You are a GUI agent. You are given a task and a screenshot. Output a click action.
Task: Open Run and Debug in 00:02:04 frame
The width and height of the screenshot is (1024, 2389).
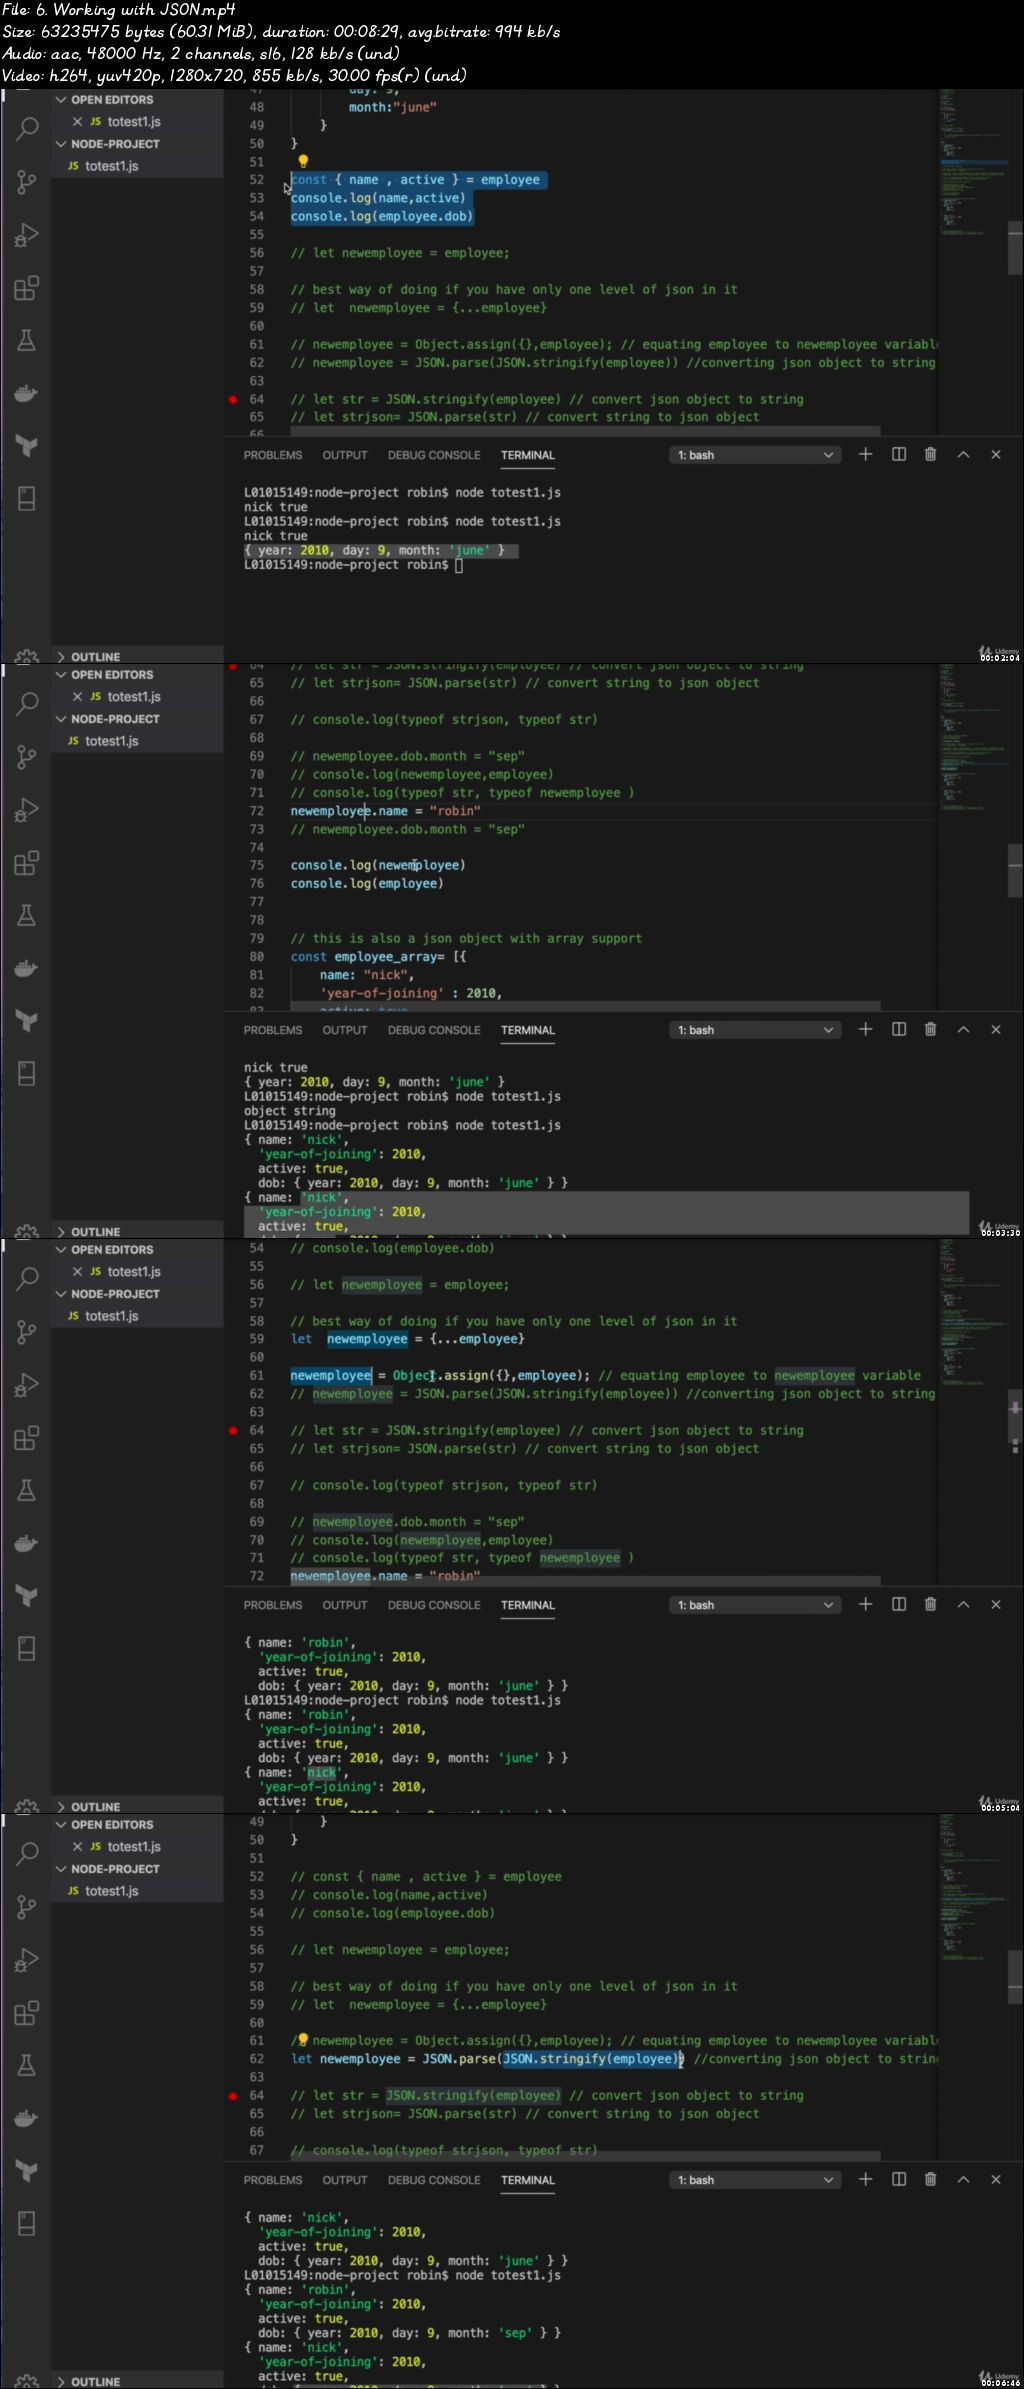coord(27,235)
